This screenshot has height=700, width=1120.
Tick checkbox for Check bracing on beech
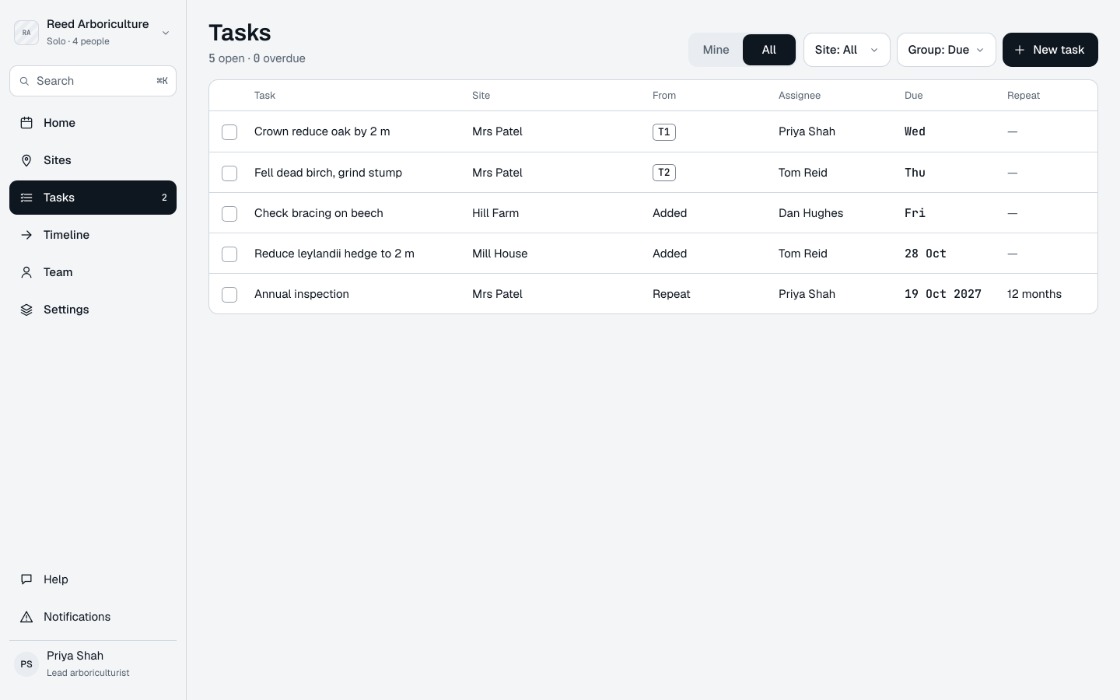point(229,214)
